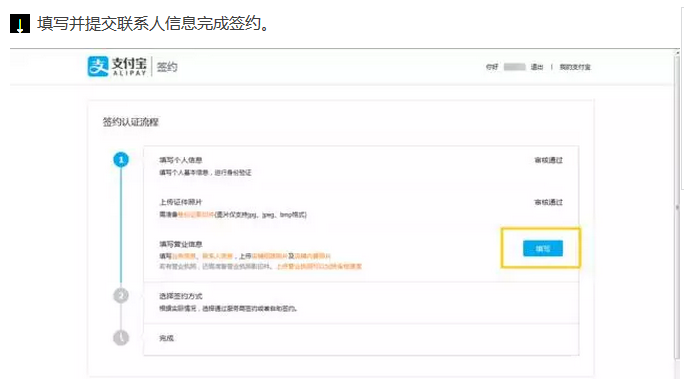
Task: Click the 签约 label next to the logo
Action: 167,67
